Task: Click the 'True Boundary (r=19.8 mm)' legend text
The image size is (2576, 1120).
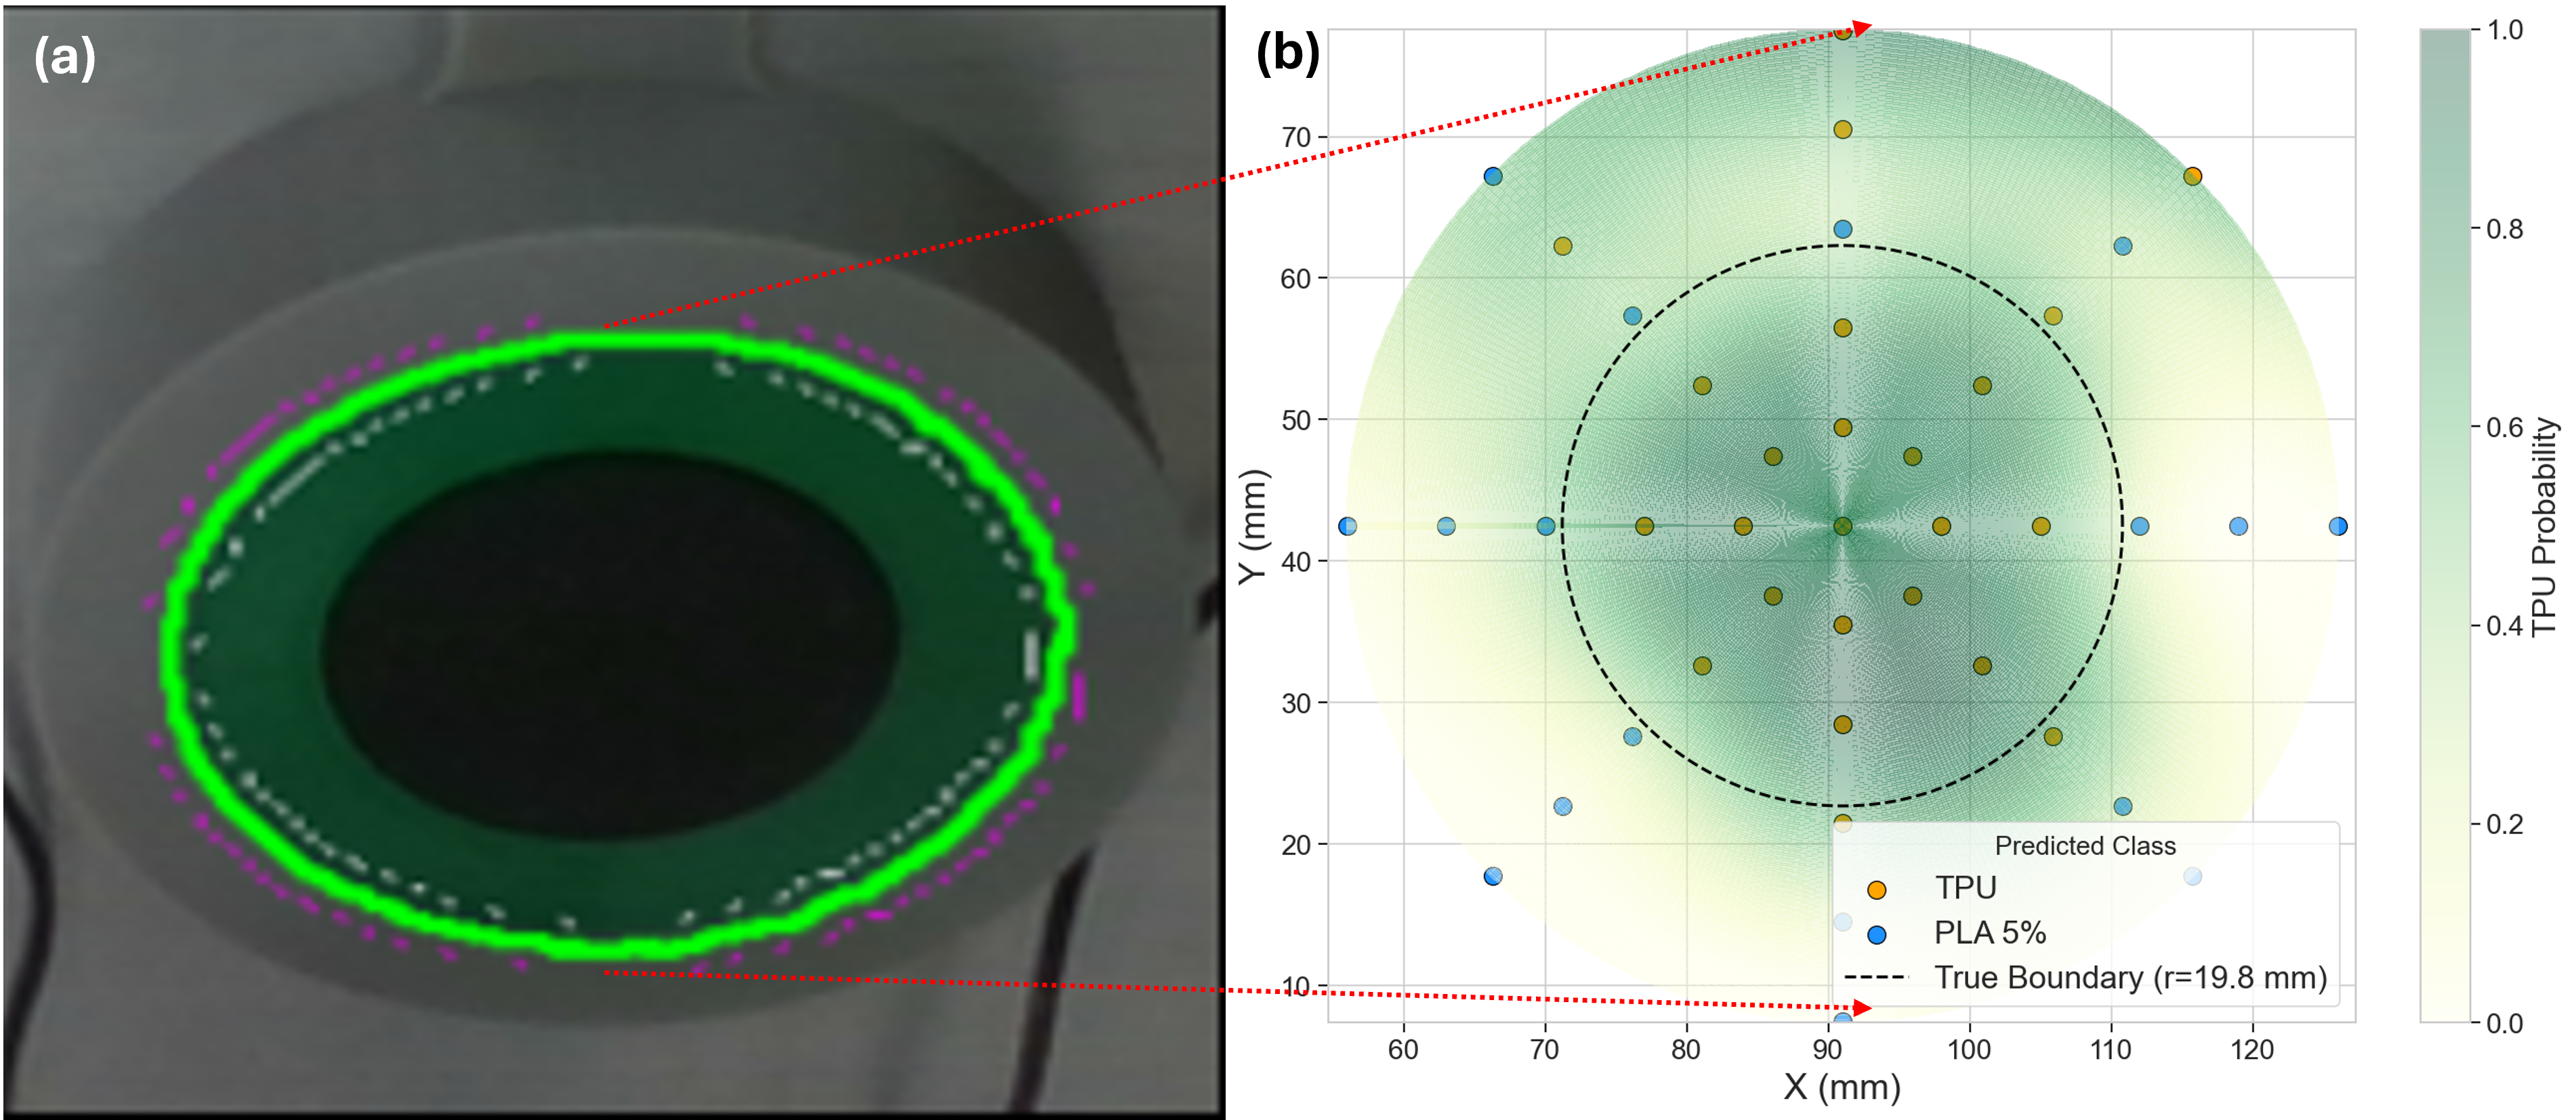Action: [x=2131, y=978]
